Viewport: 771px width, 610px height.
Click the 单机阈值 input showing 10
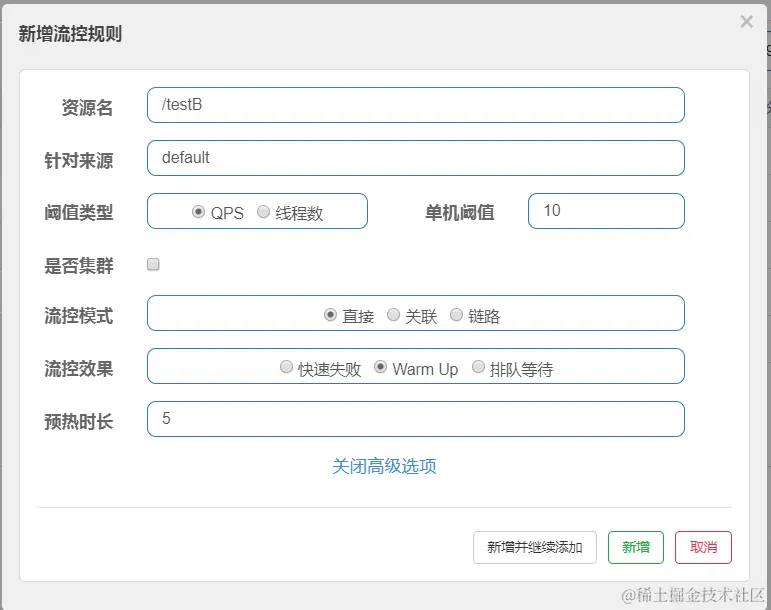(x=606, y=211)
